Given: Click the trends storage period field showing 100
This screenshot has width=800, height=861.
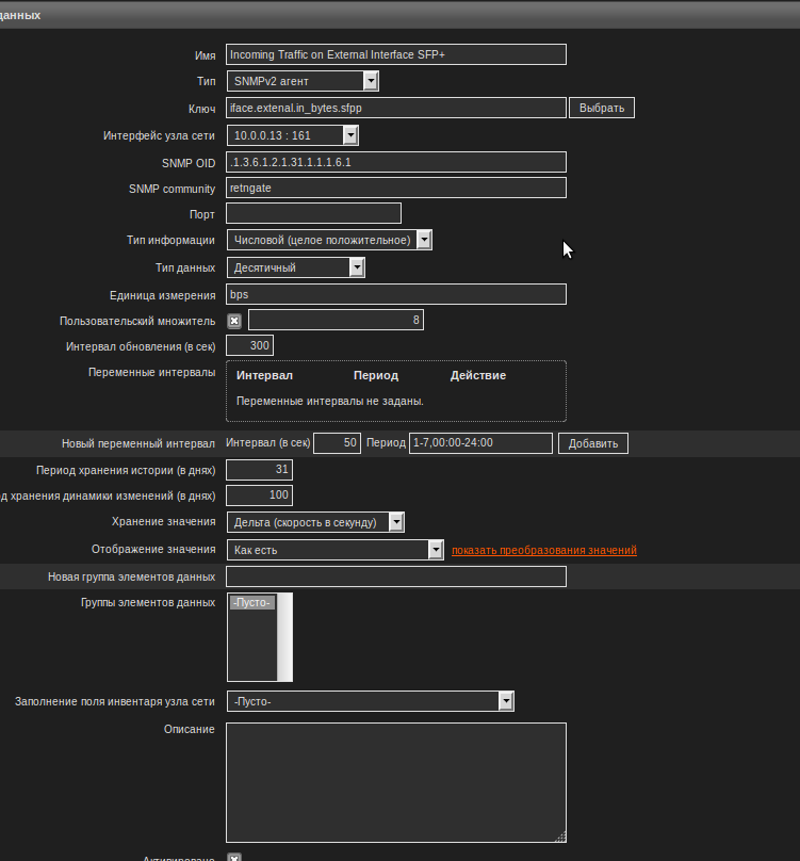Looking at the screenshot, I should click(259, 495).
